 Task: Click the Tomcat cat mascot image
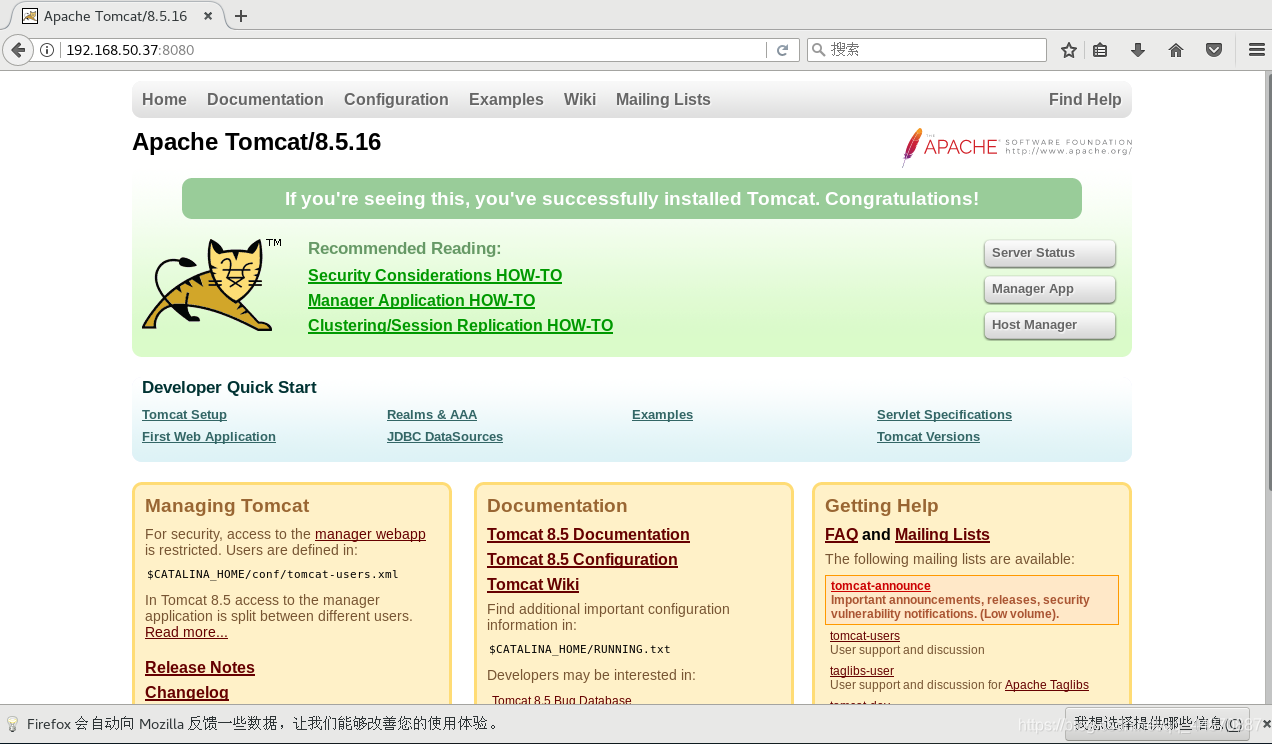(212, 284)
